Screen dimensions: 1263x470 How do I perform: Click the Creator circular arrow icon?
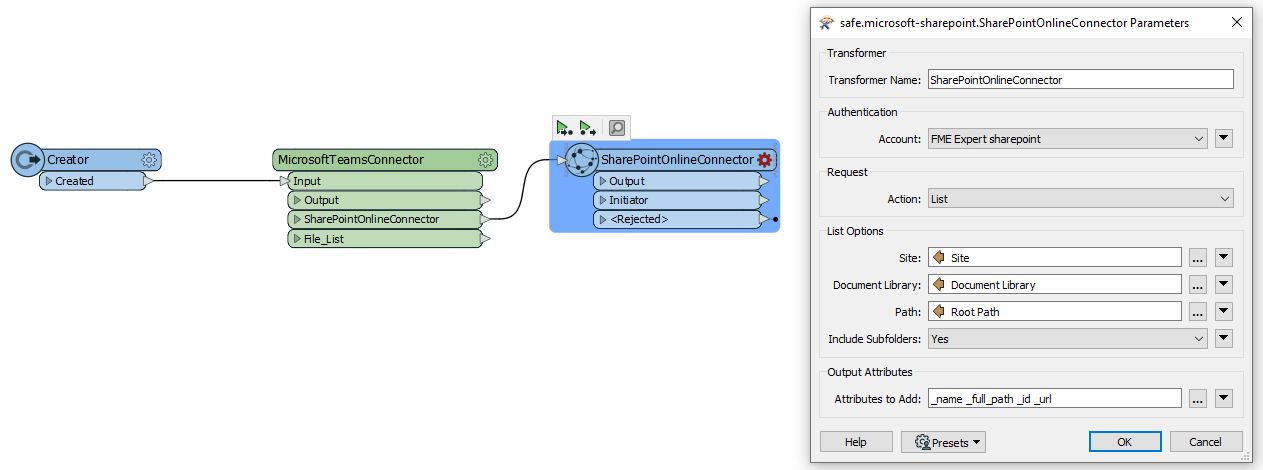point(28,160)
